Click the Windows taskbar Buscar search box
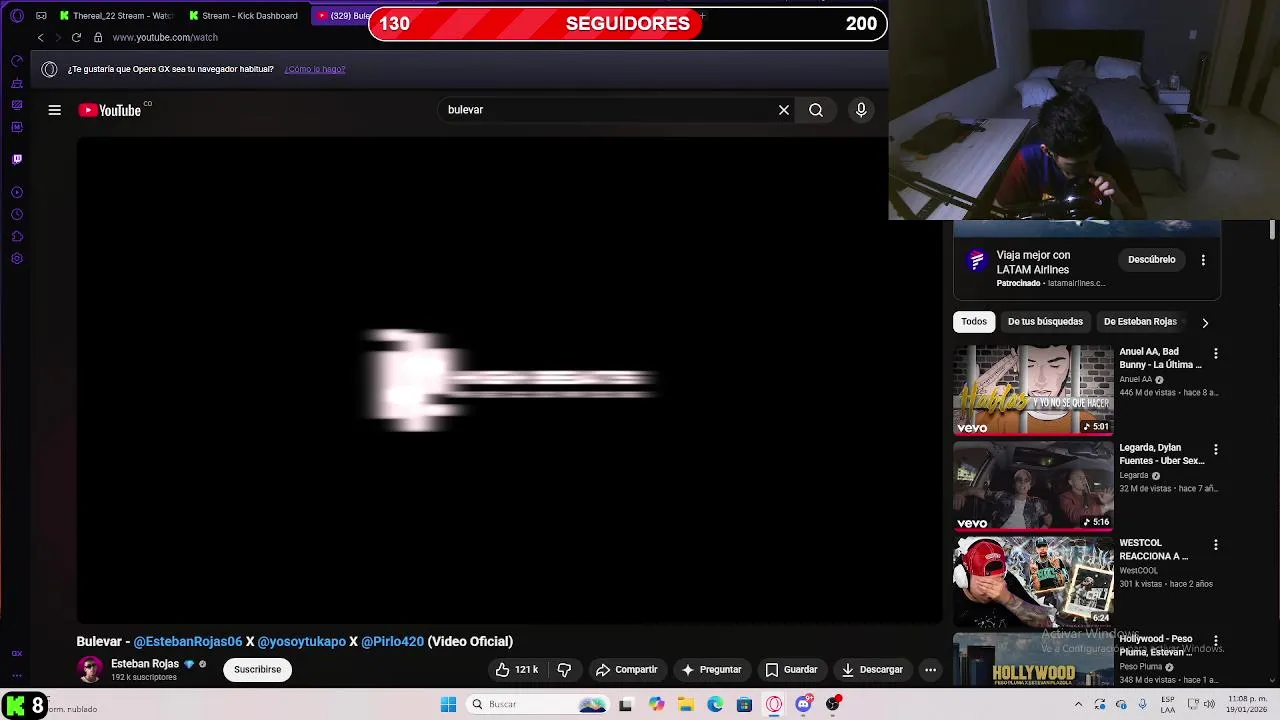Viewport: 1280px width, 720px height. coord(538,704)
